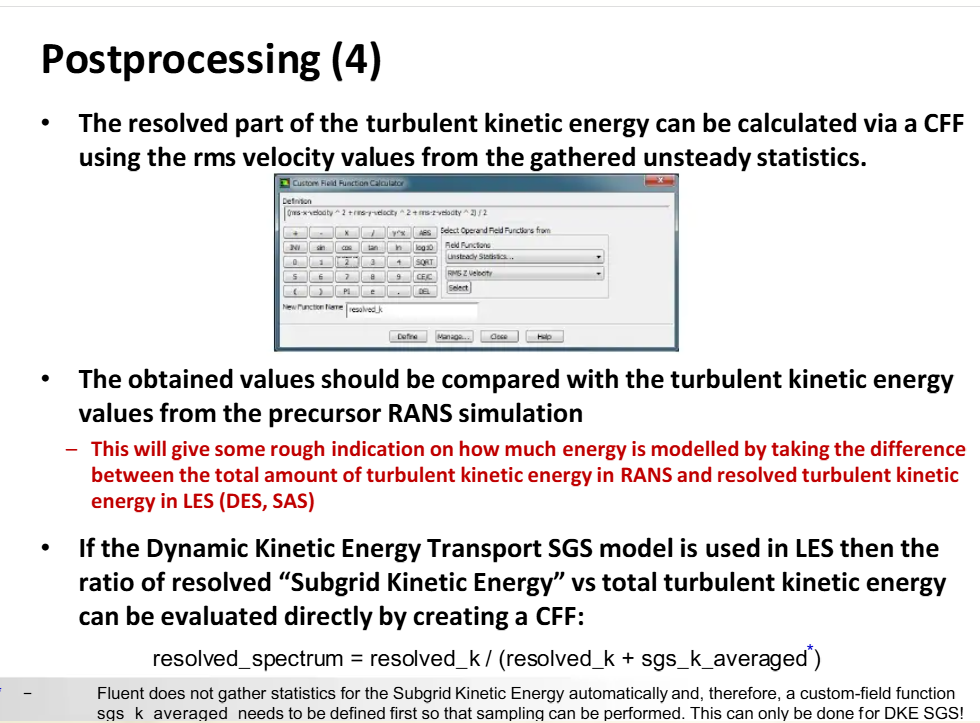Click the digit 5 key
The height and width of the screenshot is (723, 980).
click(295, 277)
